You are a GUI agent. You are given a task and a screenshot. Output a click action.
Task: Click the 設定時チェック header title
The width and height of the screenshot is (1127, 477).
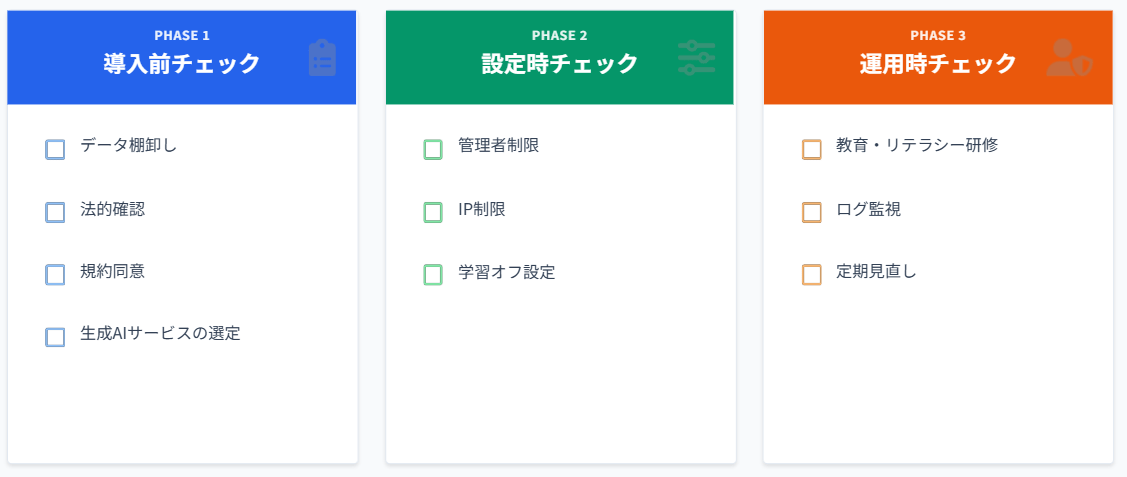[559, 64]
